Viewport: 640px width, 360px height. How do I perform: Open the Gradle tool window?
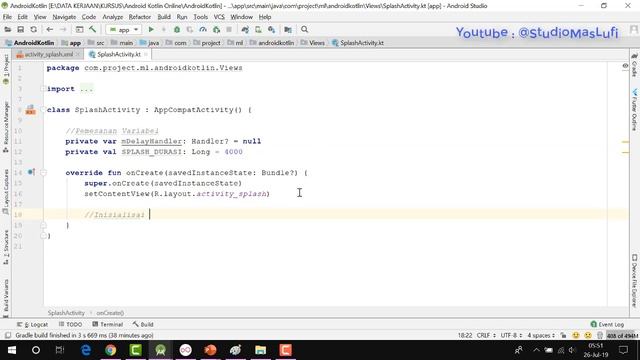(x=635, y=65)
